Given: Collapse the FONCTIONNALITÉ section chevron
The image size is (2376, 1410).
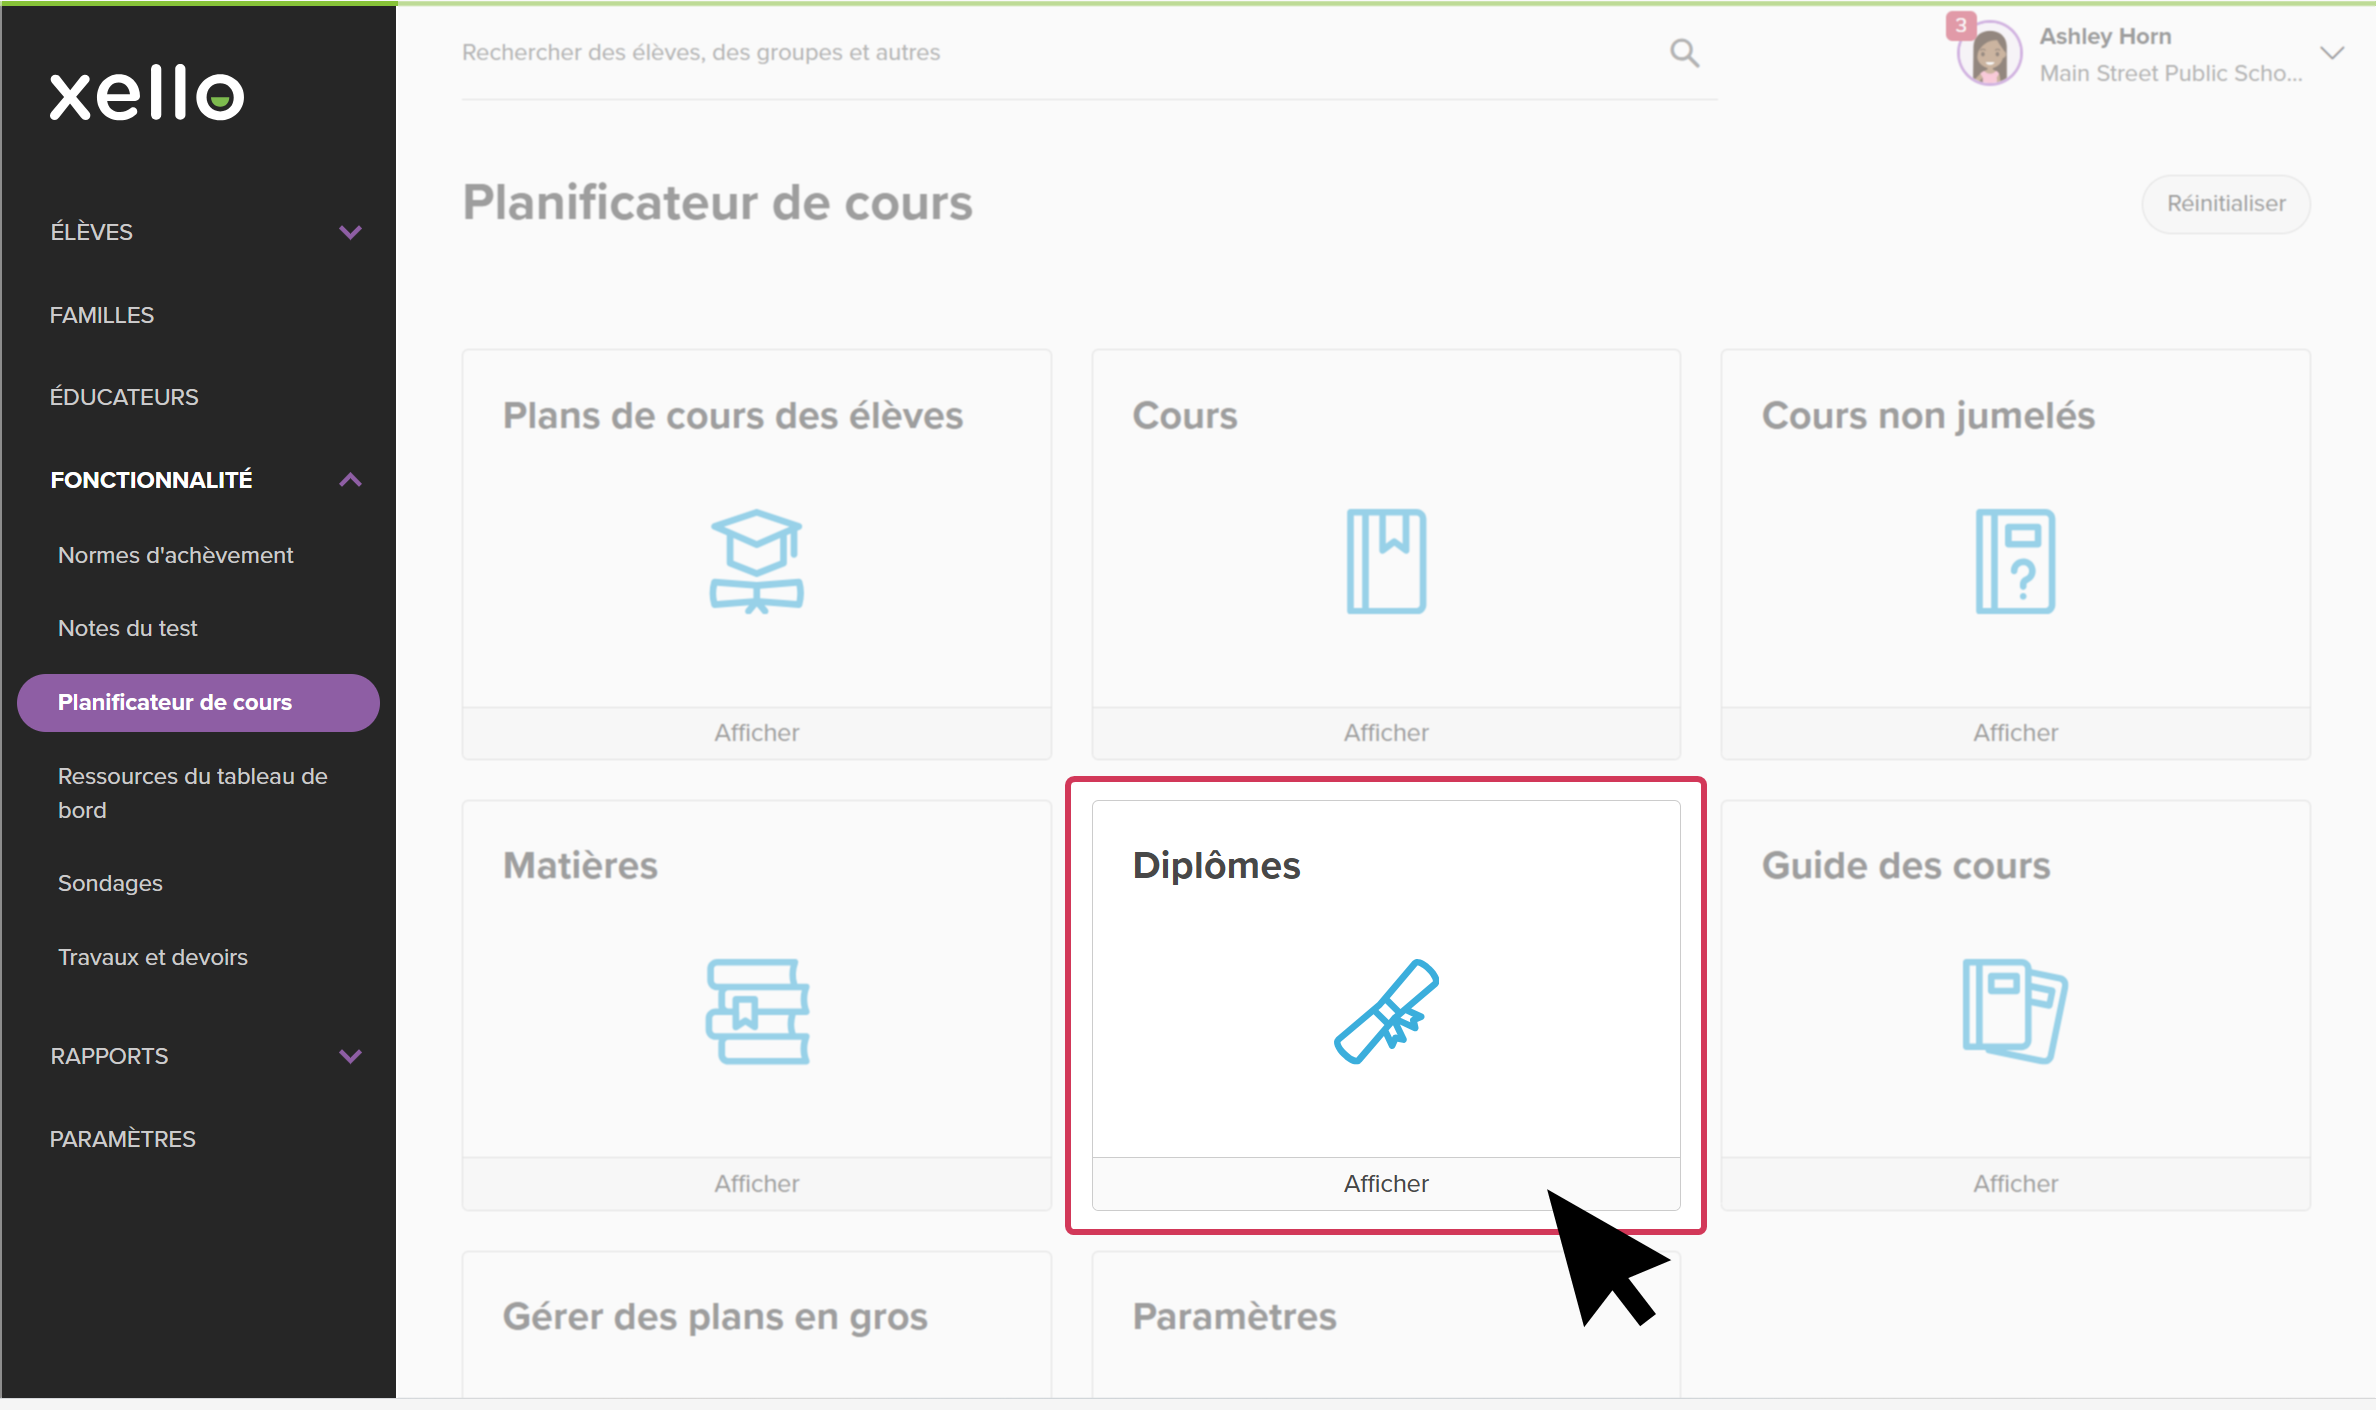Looking at the screenshot, I should pyautogui.click(x=350, y=480).
